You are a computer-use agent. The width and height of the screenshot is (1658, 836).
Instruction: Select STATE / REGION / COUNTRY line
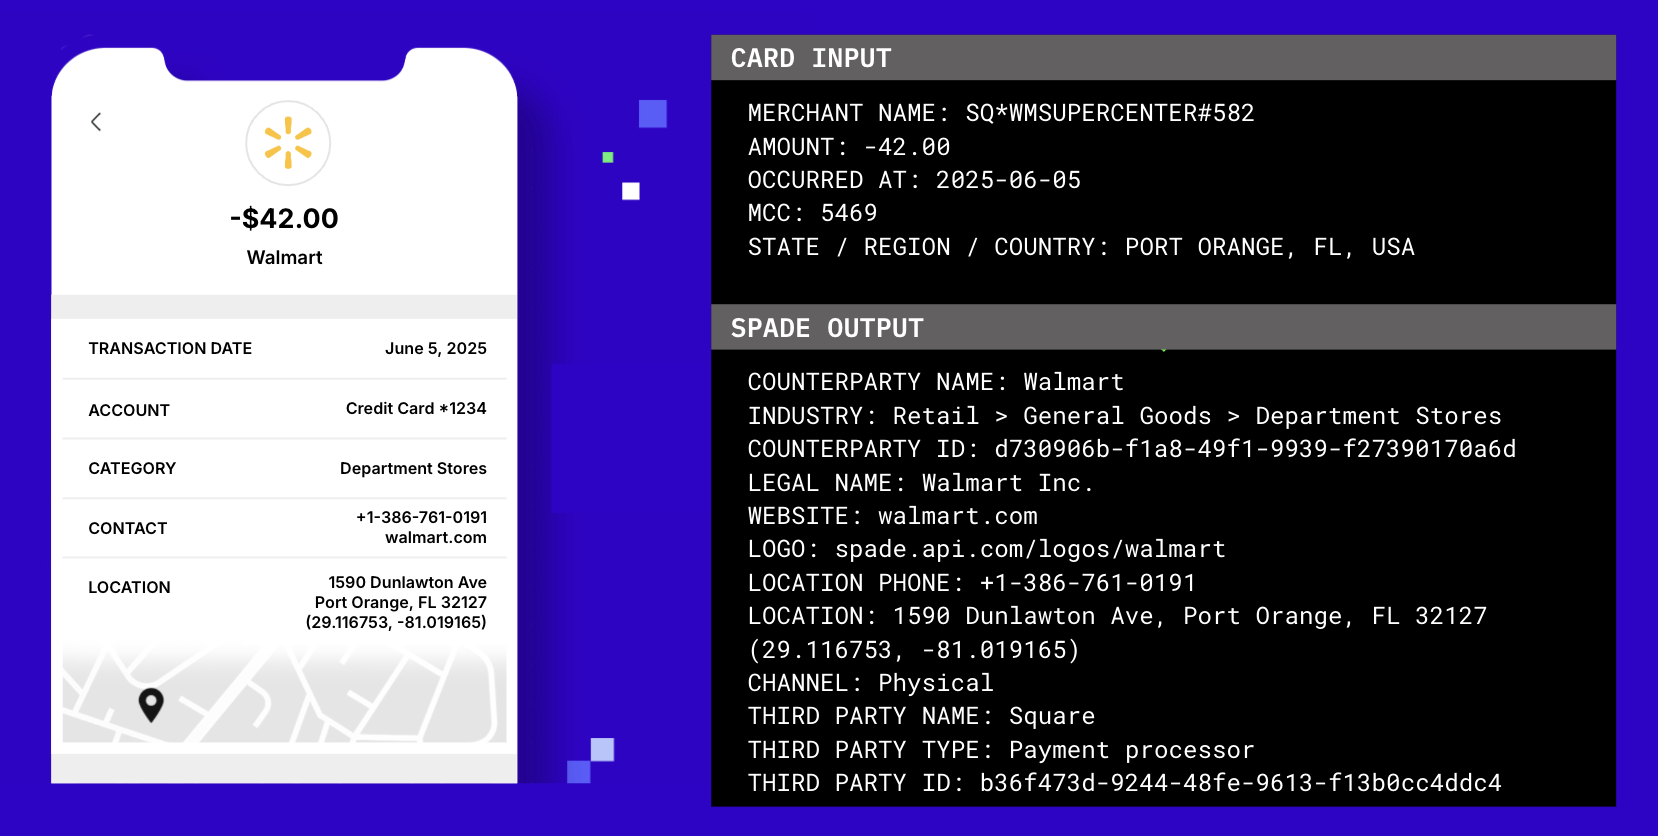[1081, 247]
